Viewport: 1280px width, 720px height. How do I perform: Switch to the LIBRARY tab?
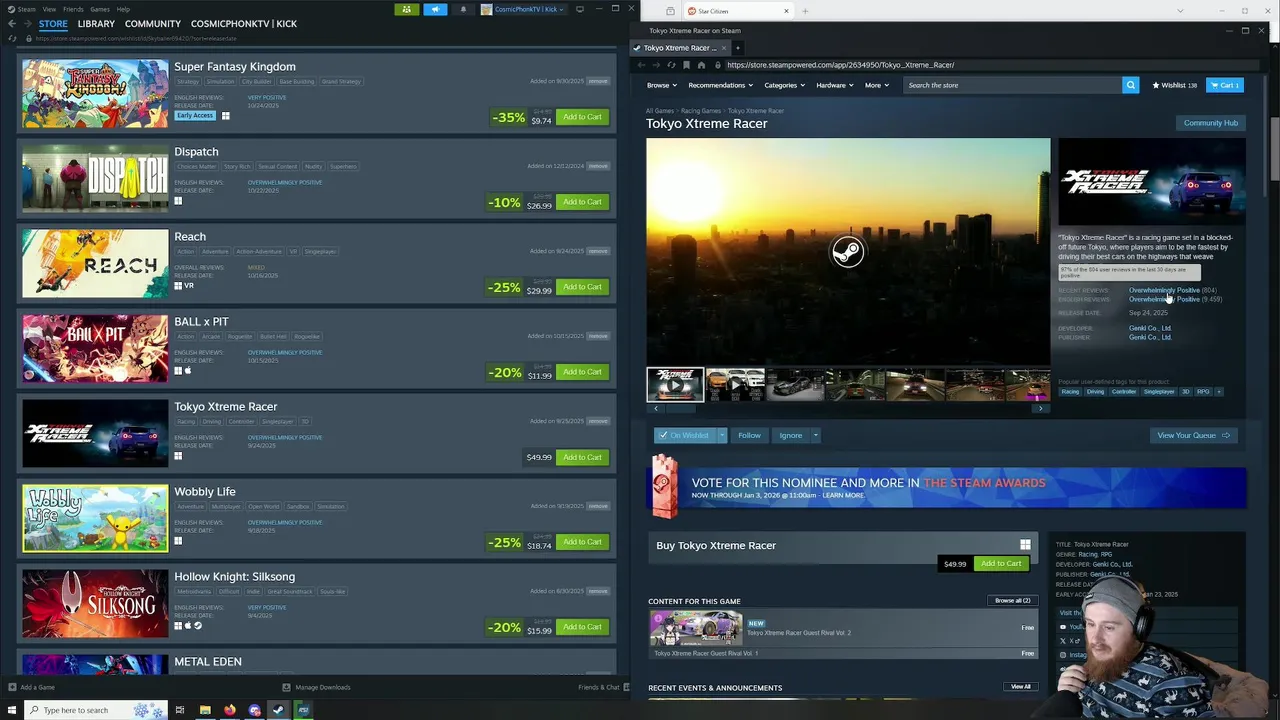click(x=96, y=23)
